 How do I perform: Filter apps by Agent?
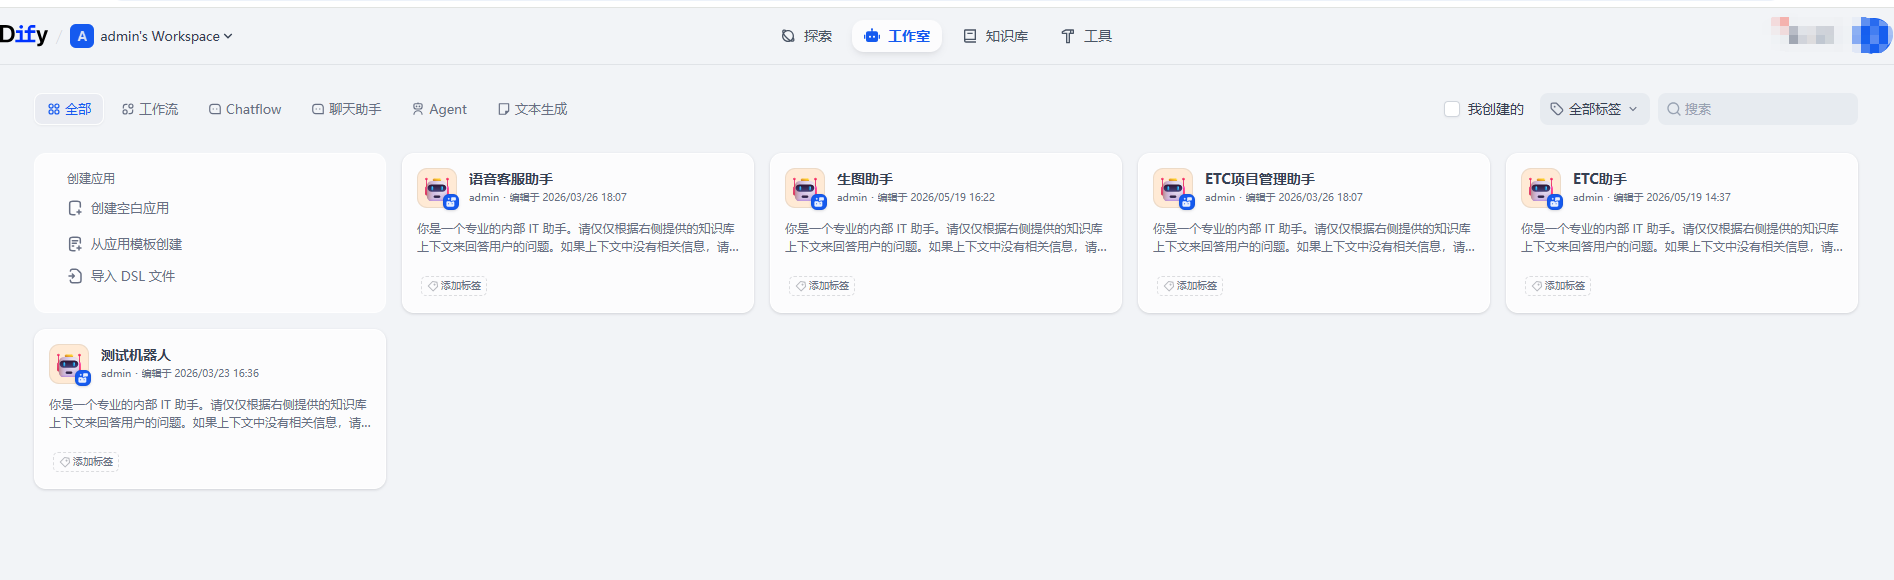click(x=439, y=109)
